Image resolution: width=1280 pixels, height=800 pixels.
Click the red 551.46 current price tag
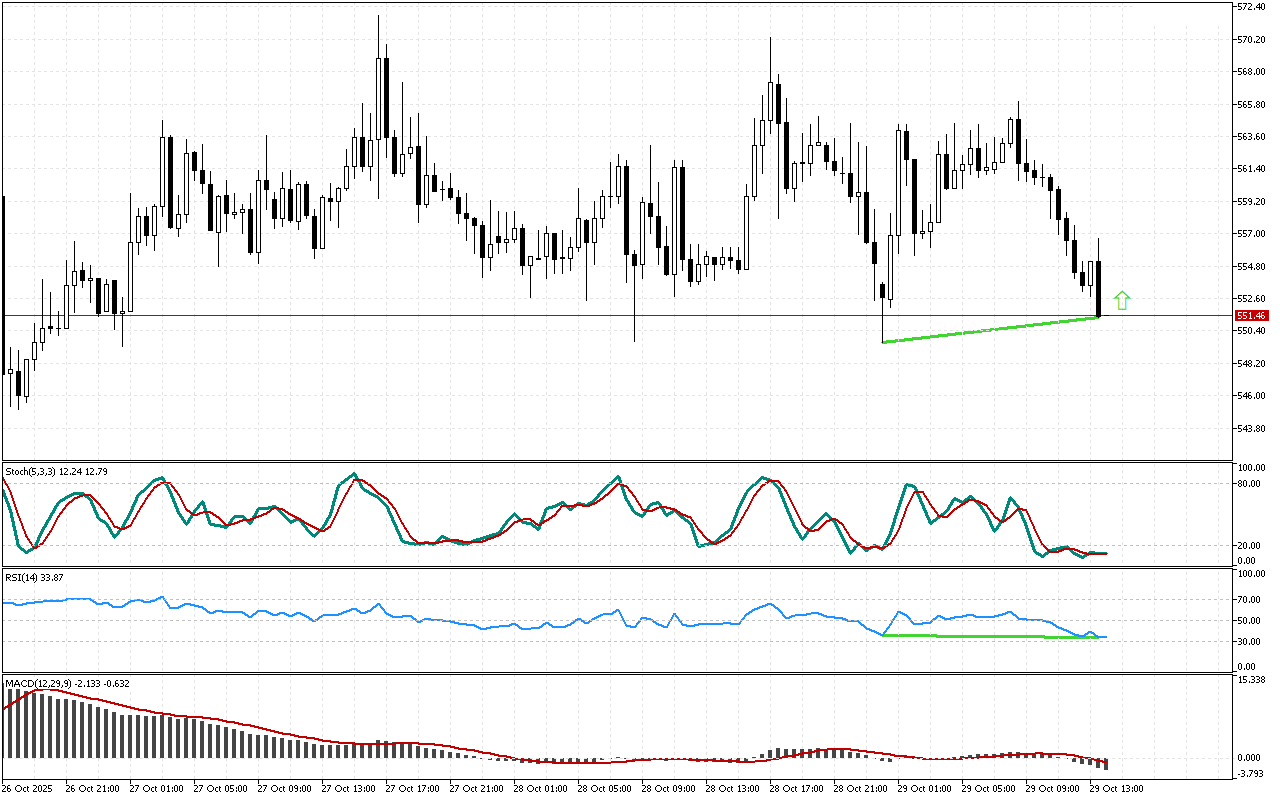point(1251,315)
